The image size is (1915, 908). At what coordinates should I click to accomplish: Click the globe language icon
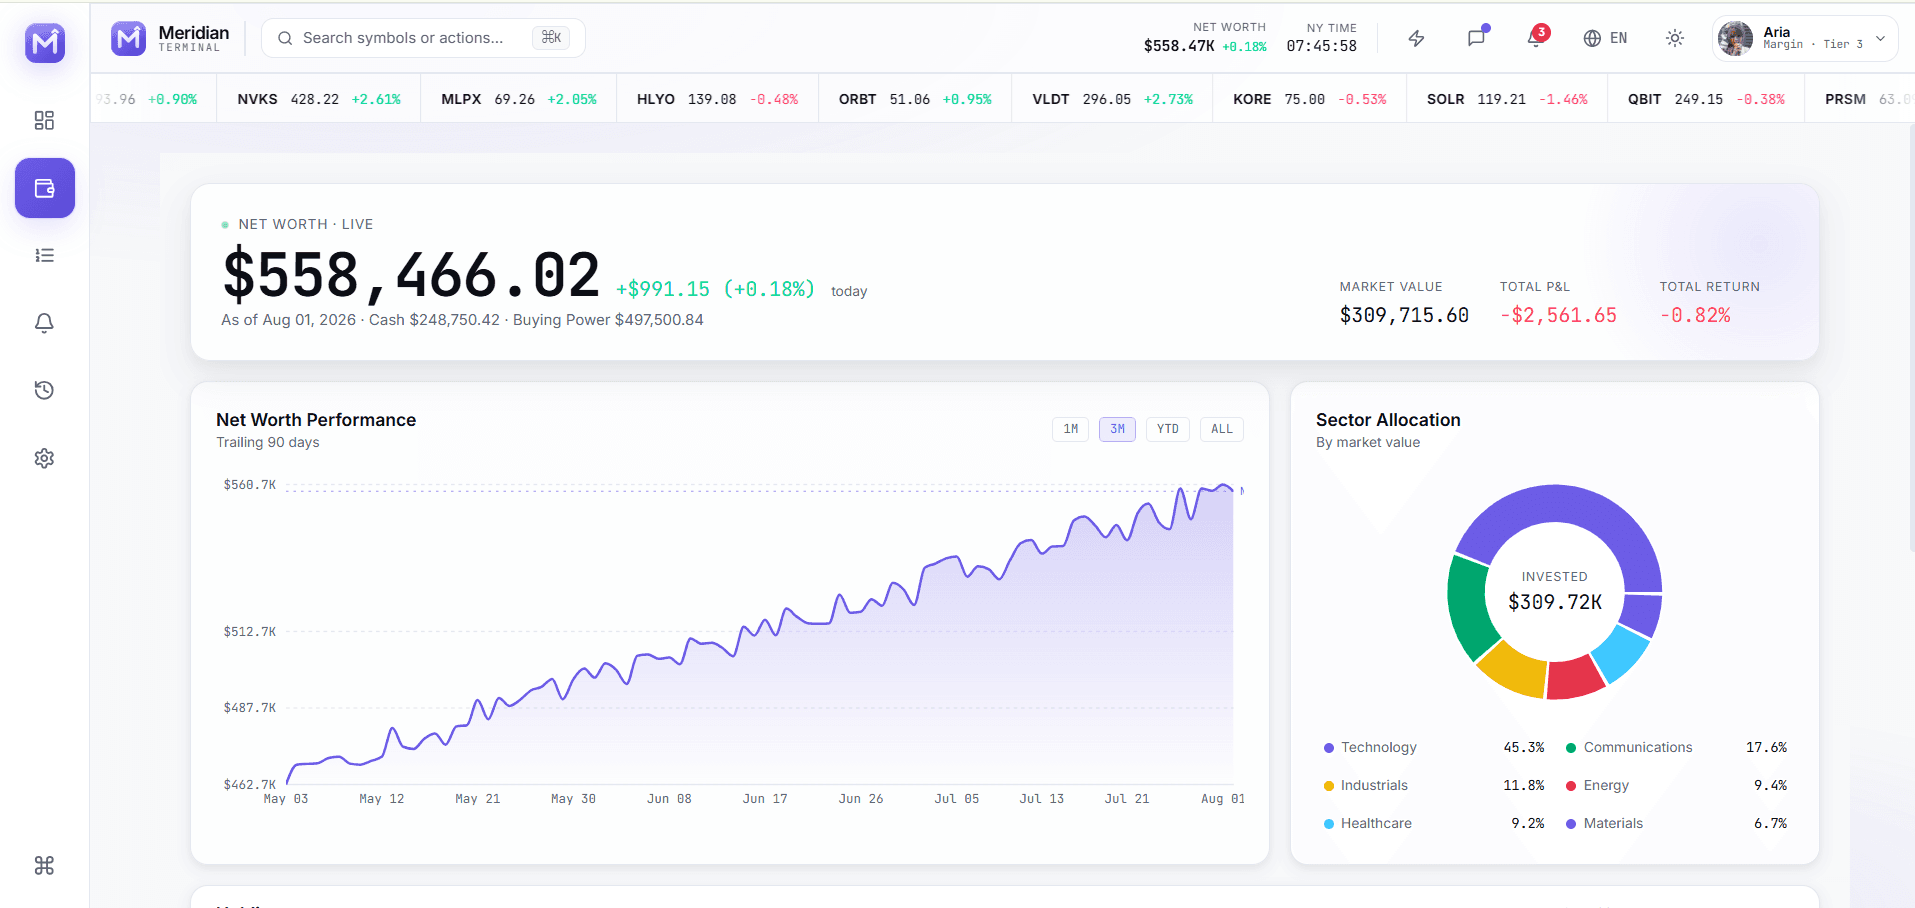[x=1592, y=39]
